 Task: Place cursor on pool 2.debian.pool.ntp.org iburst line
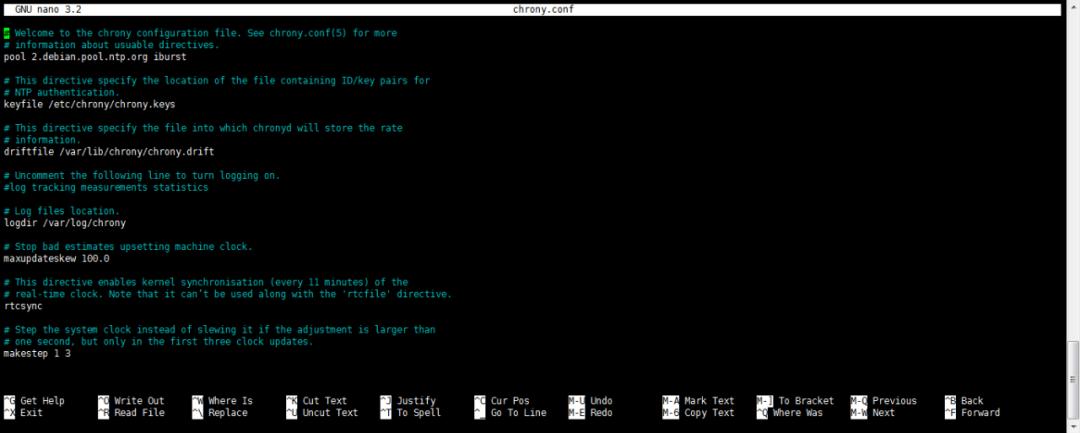tap(95, 57)
